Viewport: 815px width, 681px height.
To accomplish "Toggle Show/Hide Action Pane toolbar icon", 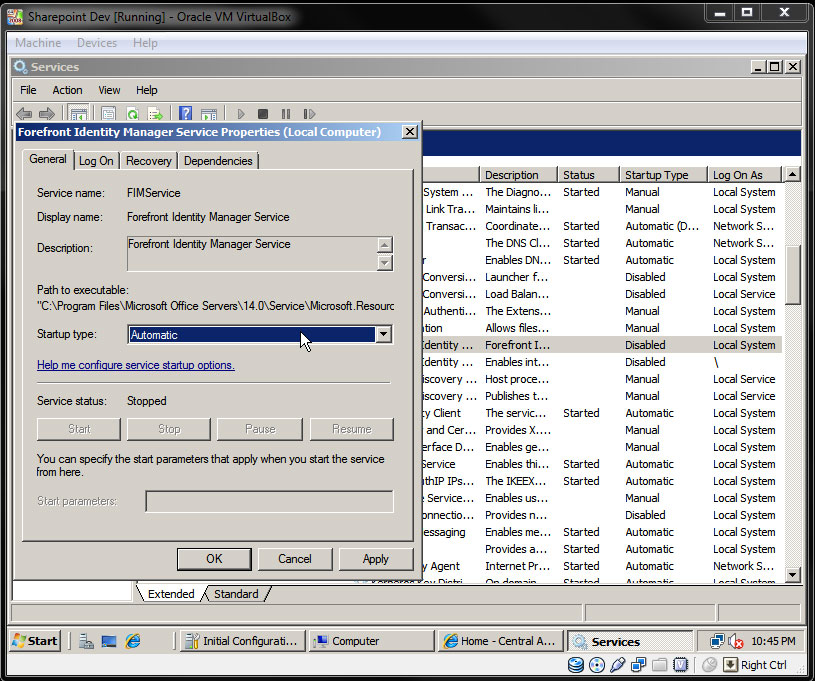I will pyautogui.click(x=208, y=113).
